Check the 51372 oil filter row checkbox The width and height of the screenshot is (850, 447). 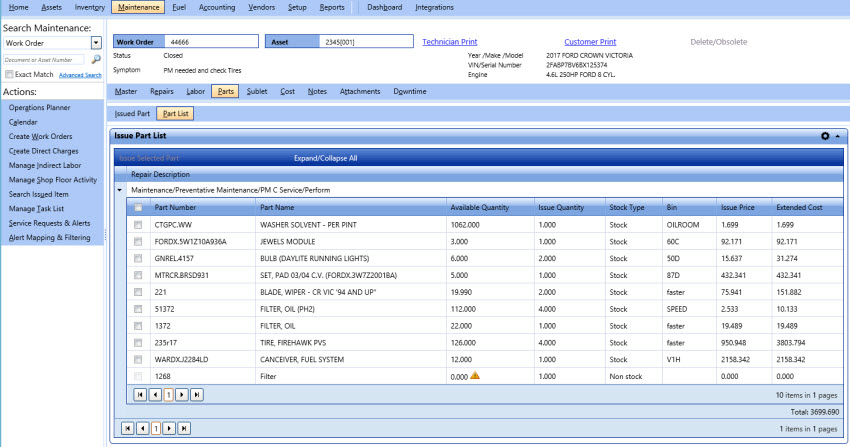point(138,309)
